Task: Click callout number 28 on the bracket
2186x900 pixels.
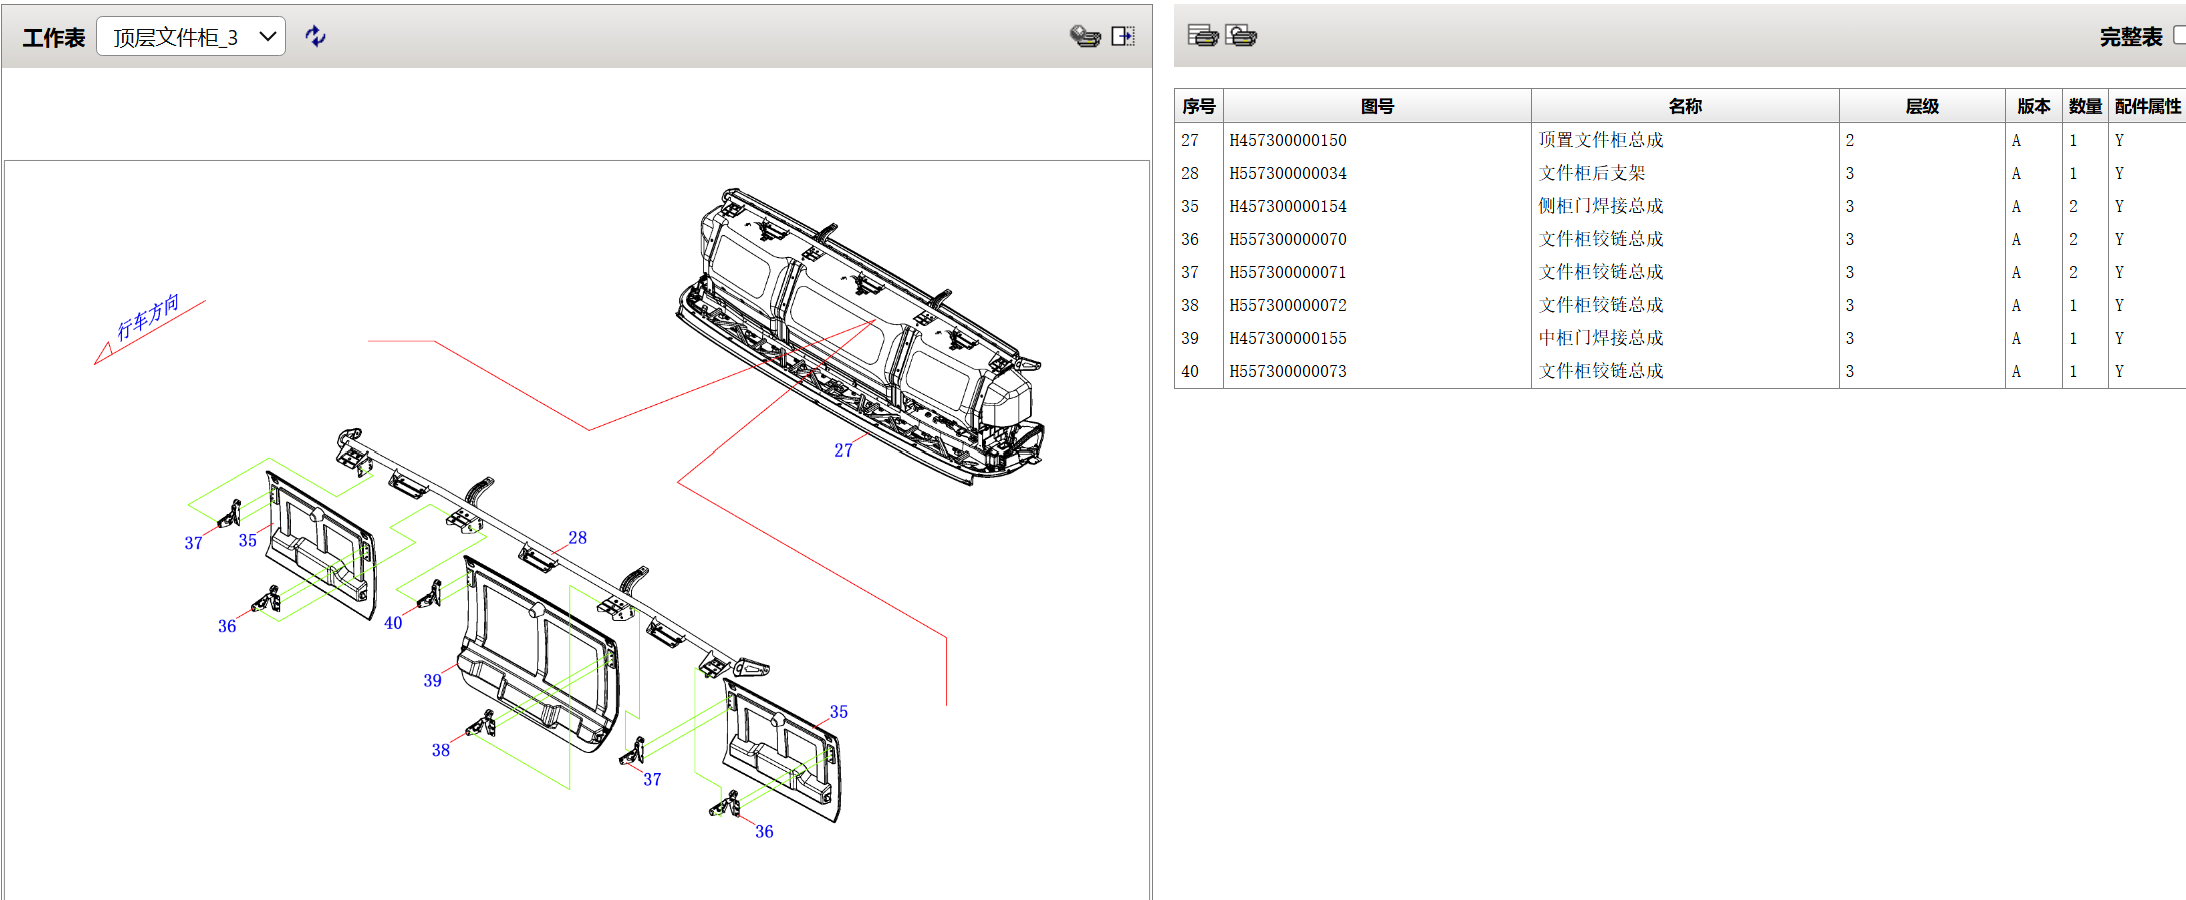Action: [x=577, y=538]
